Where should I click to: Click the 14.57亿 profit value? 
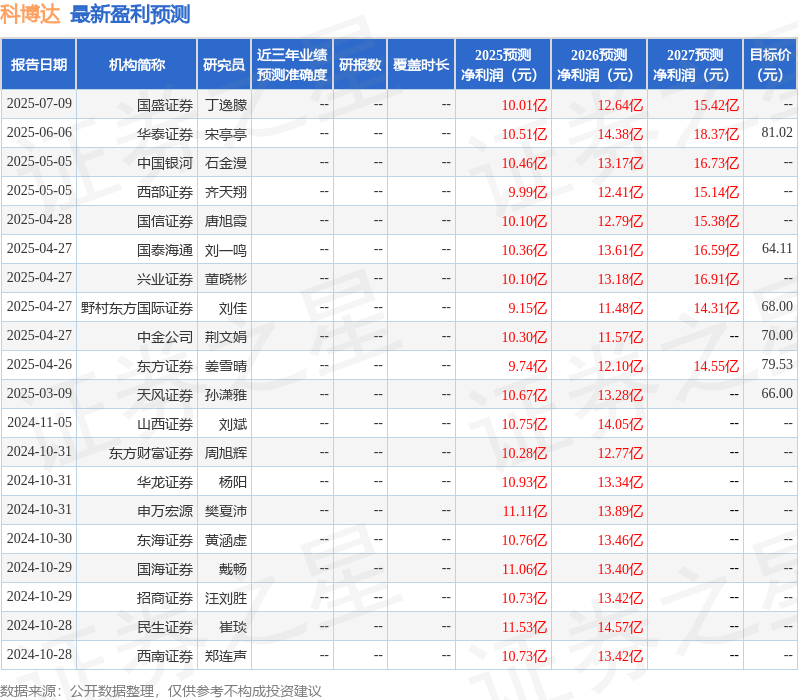click(x=620, y=627)
